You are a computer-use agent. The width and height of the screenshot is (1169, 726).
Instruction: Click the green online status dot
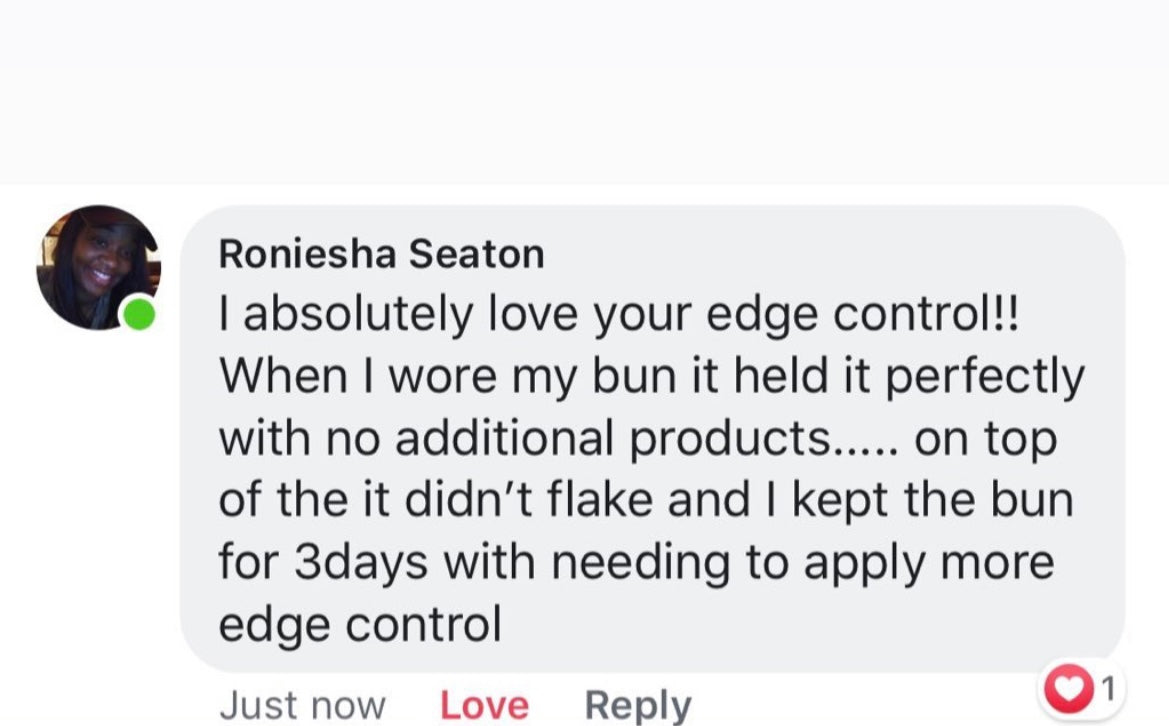pos(139,315)
